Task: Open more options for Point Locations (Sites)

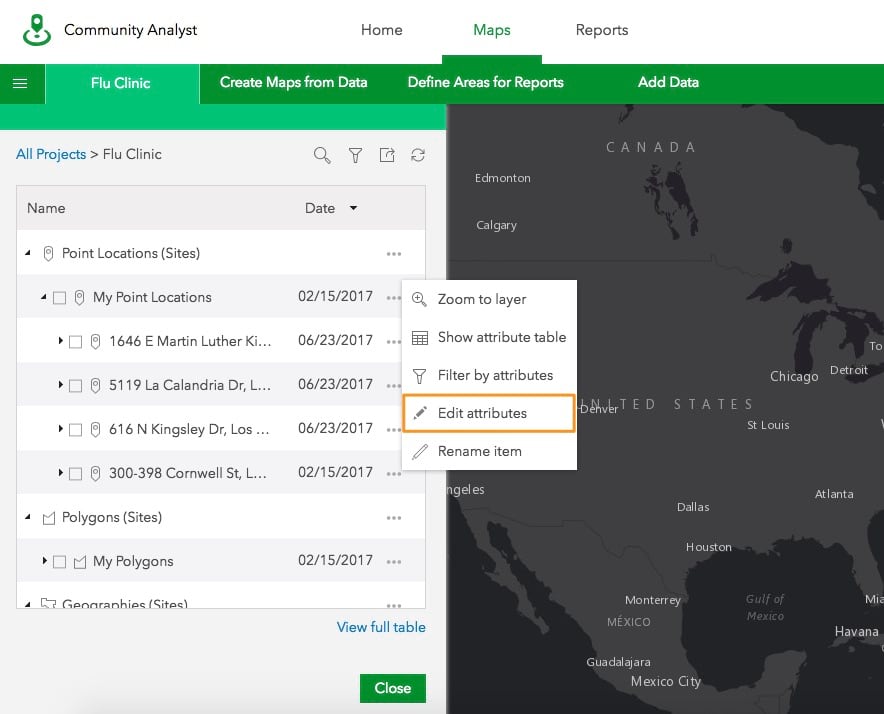Action: (x=394, y=254)
